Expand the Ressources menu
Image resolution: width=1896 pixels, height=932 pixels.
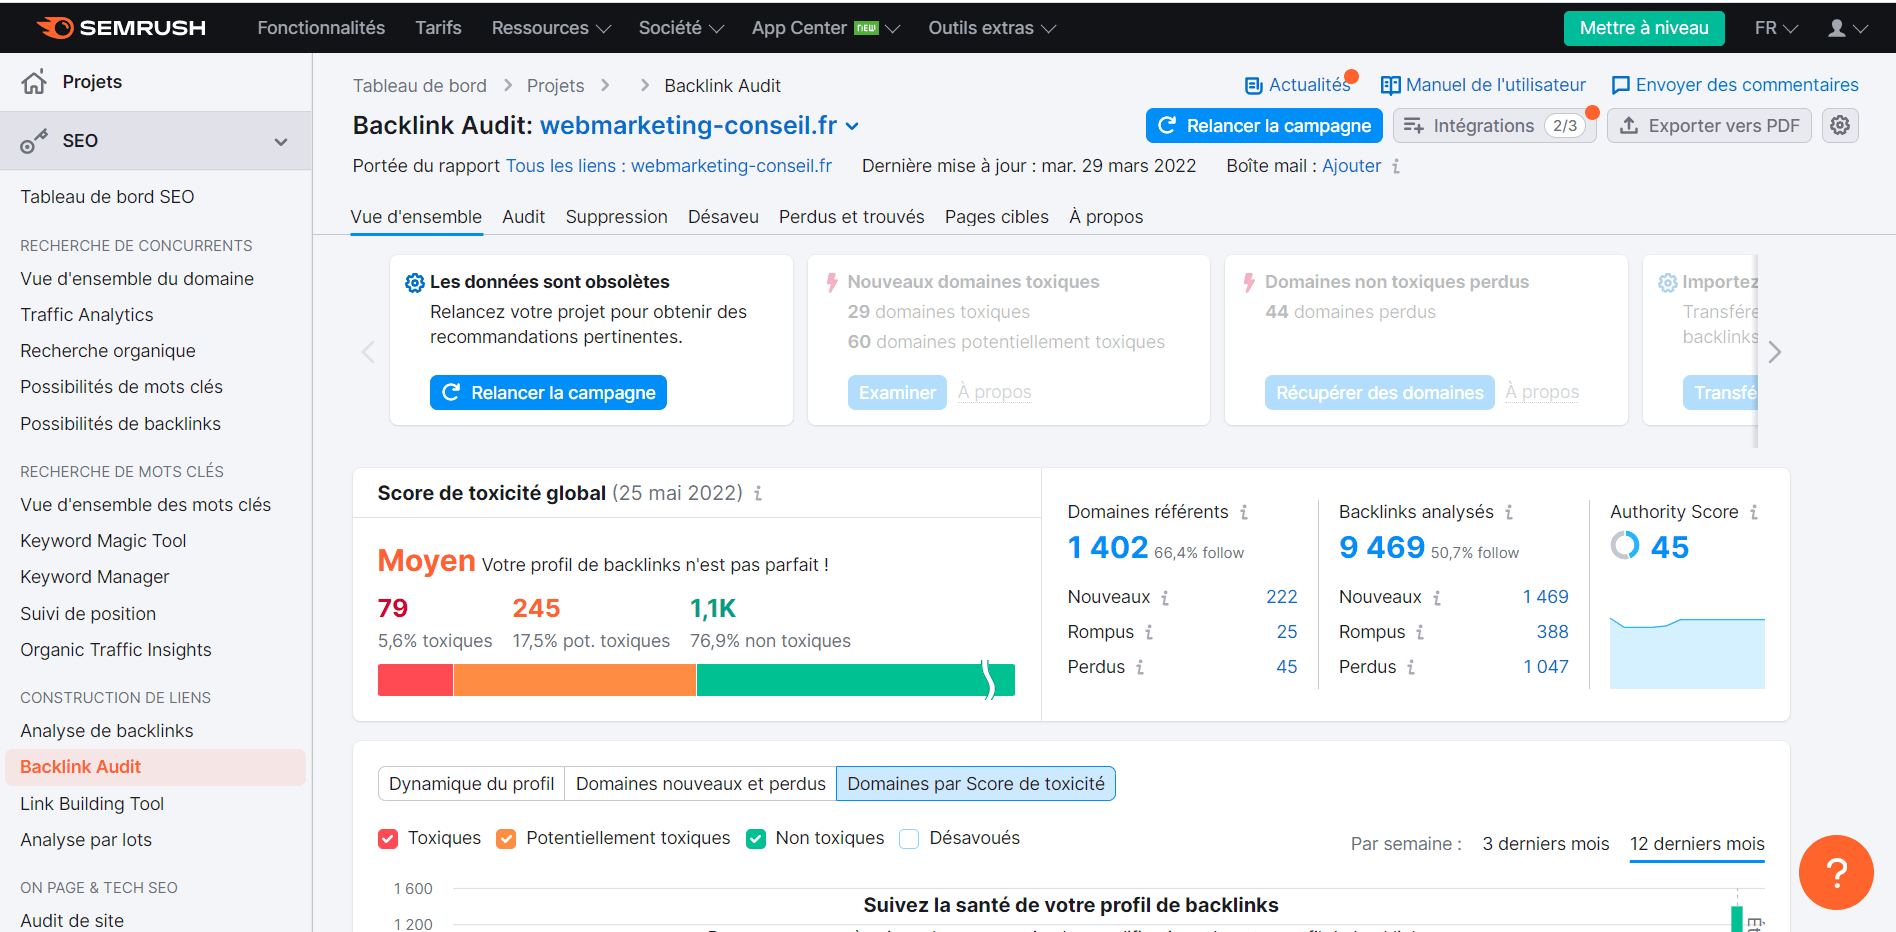551,28
